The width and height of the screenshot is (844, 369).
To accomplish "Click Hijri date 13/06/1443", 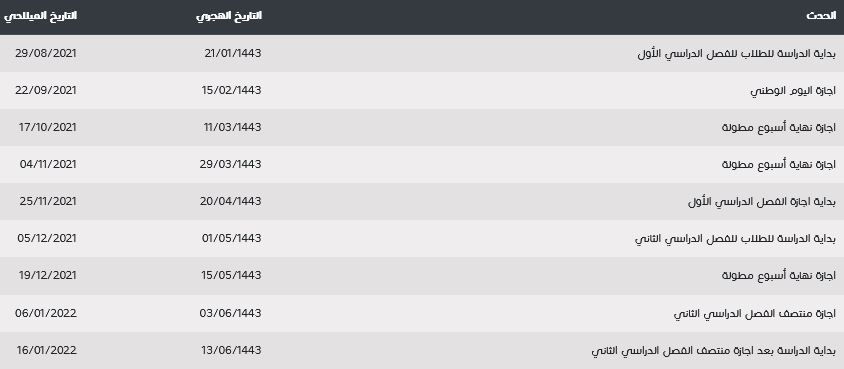I will click(231, 350).
